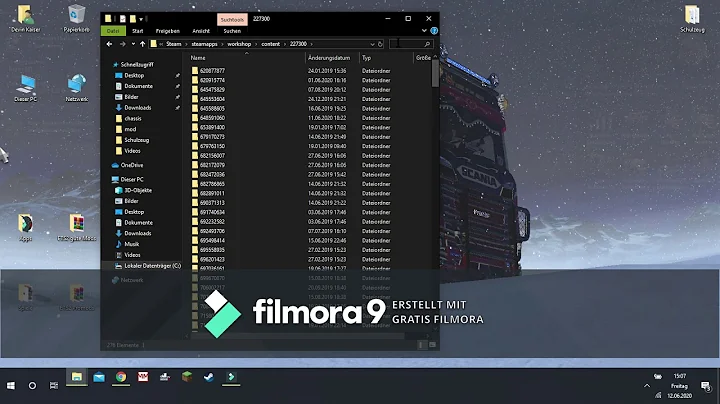
Task: Expand the ribbon with the chevron
Action: [424, 31]
